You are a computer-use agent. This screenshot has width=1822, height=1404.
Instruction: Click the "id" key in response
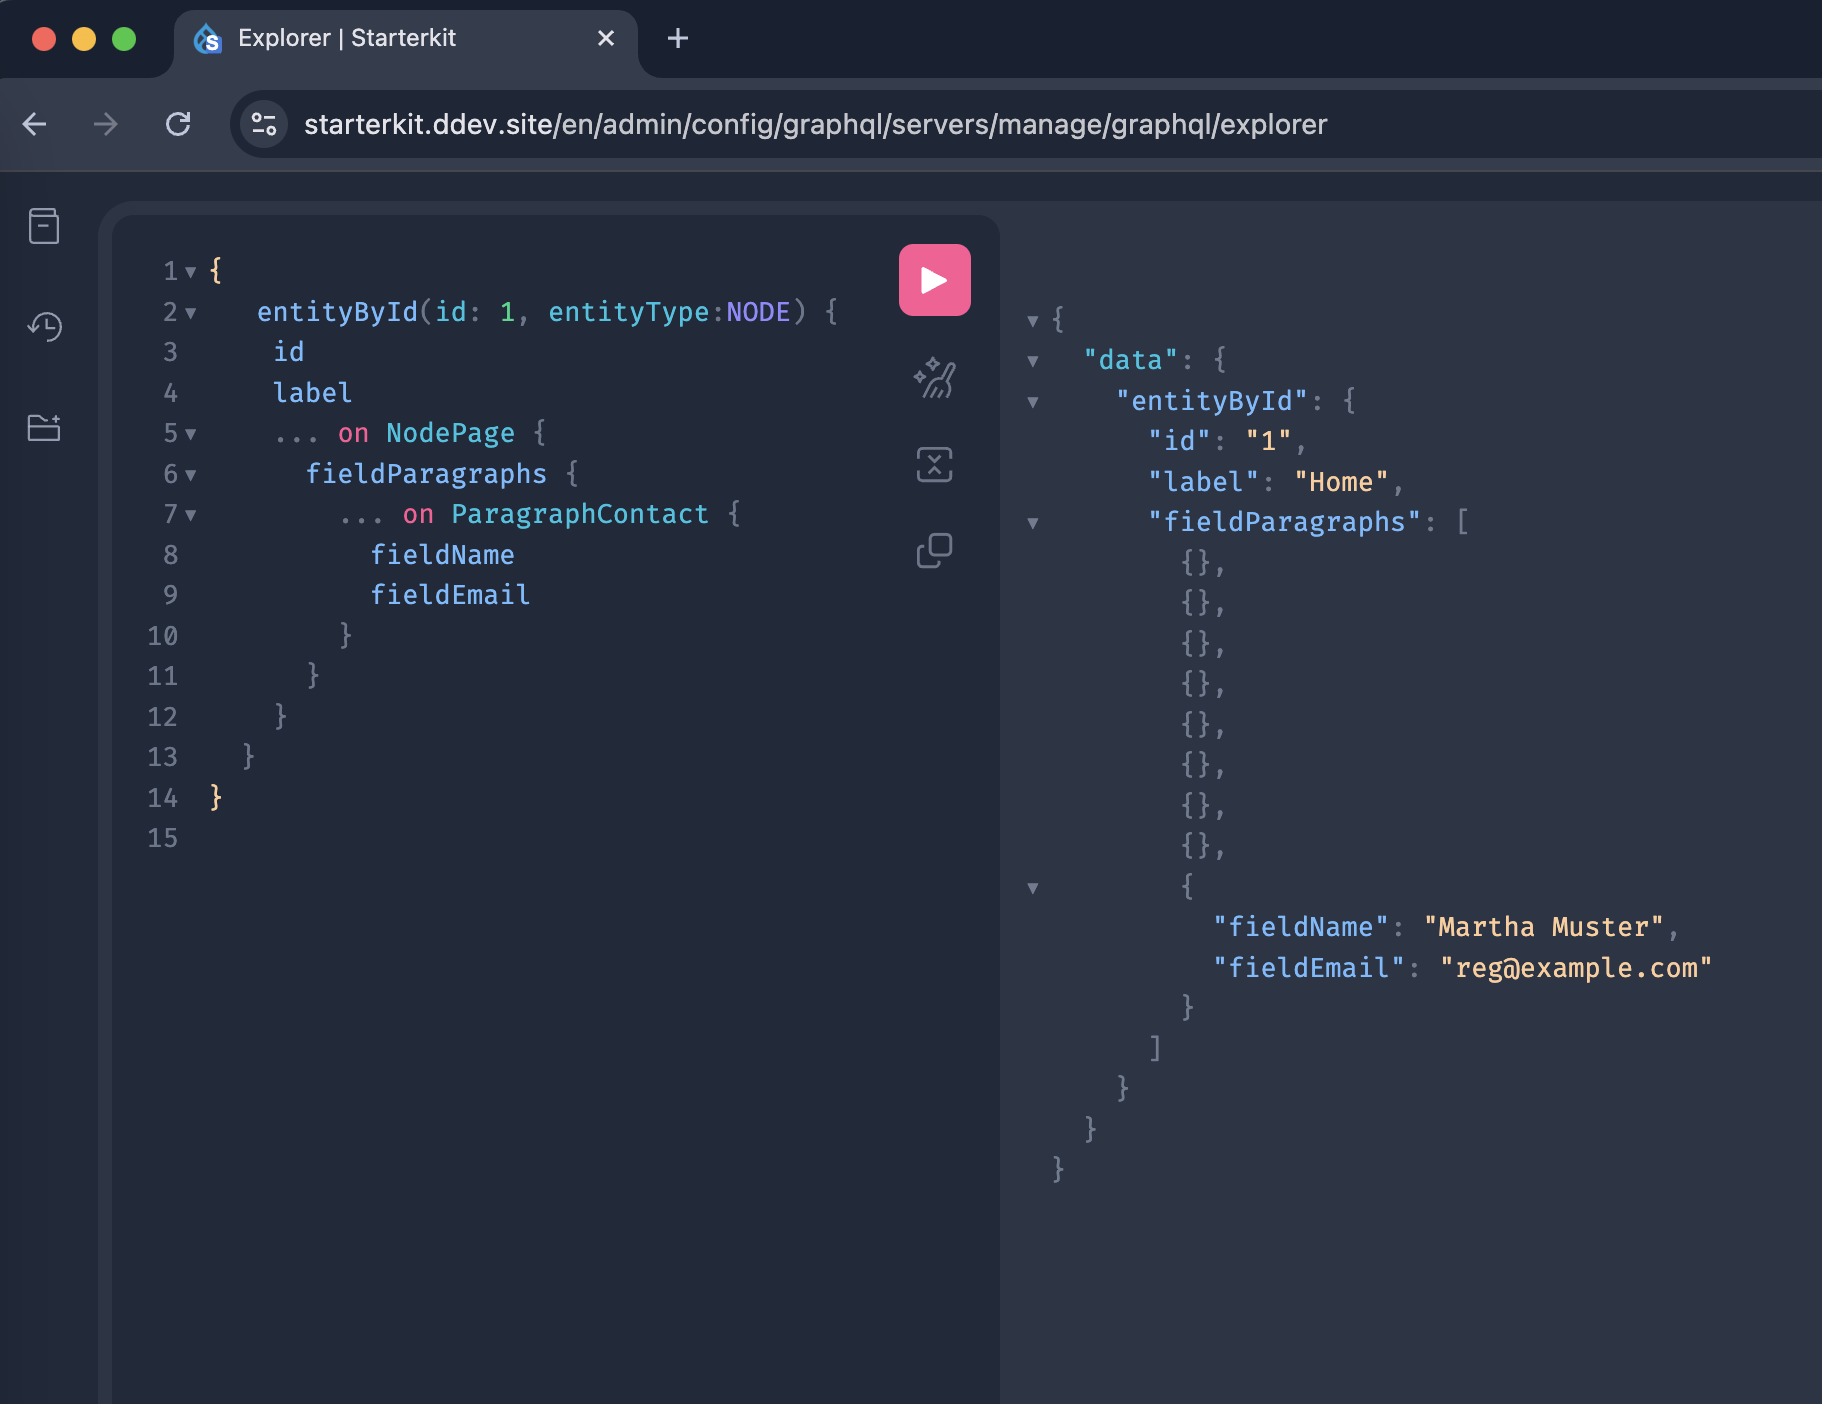(1179, 441)
